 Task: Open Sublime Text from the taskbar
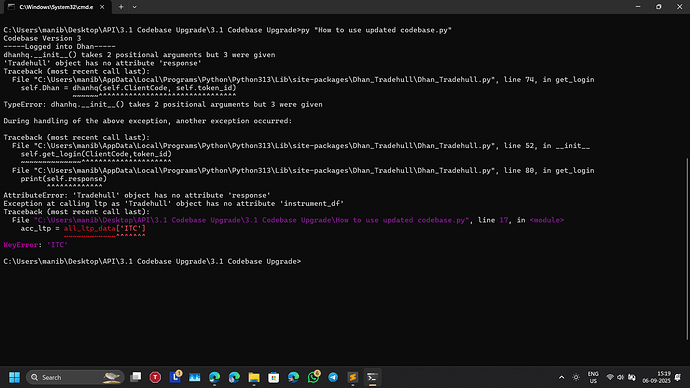pyautogui.click(x=352, y=377)
